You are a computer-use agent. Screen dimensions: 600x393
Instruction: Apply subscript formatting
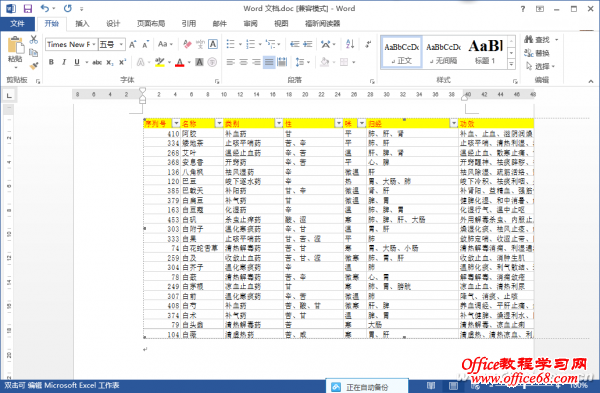pos(110,62)
